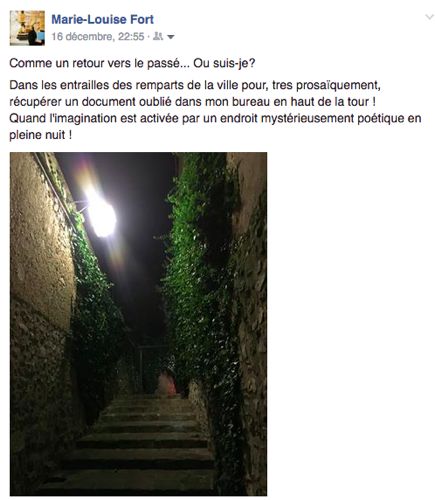Click the Marie-Louise Fort name link
435x500 pixels.
[x=103, y=19]
